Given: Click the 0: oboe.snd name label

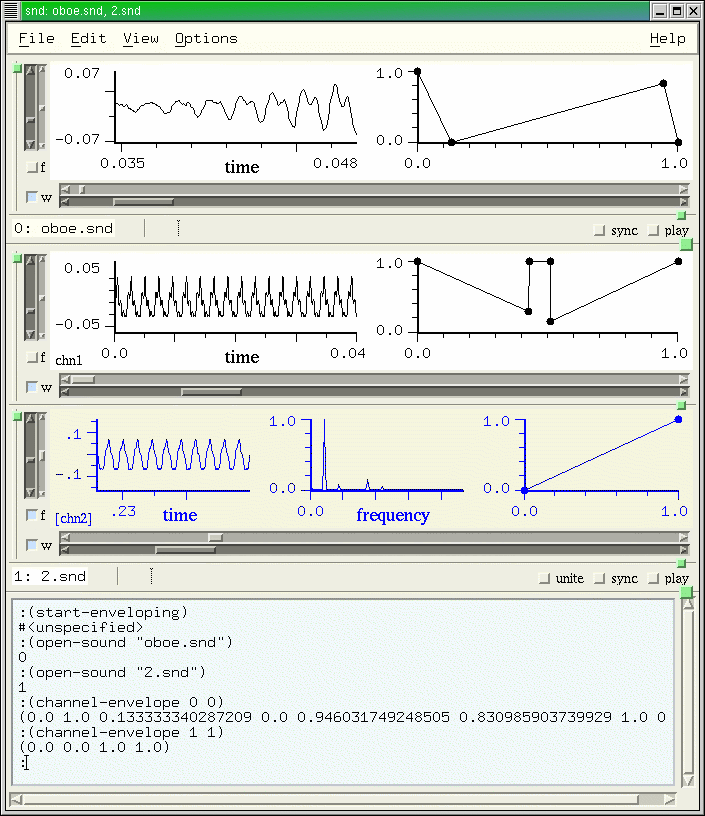Looking at the screenshot, I should pyautogui.click(x=63, y=228).
